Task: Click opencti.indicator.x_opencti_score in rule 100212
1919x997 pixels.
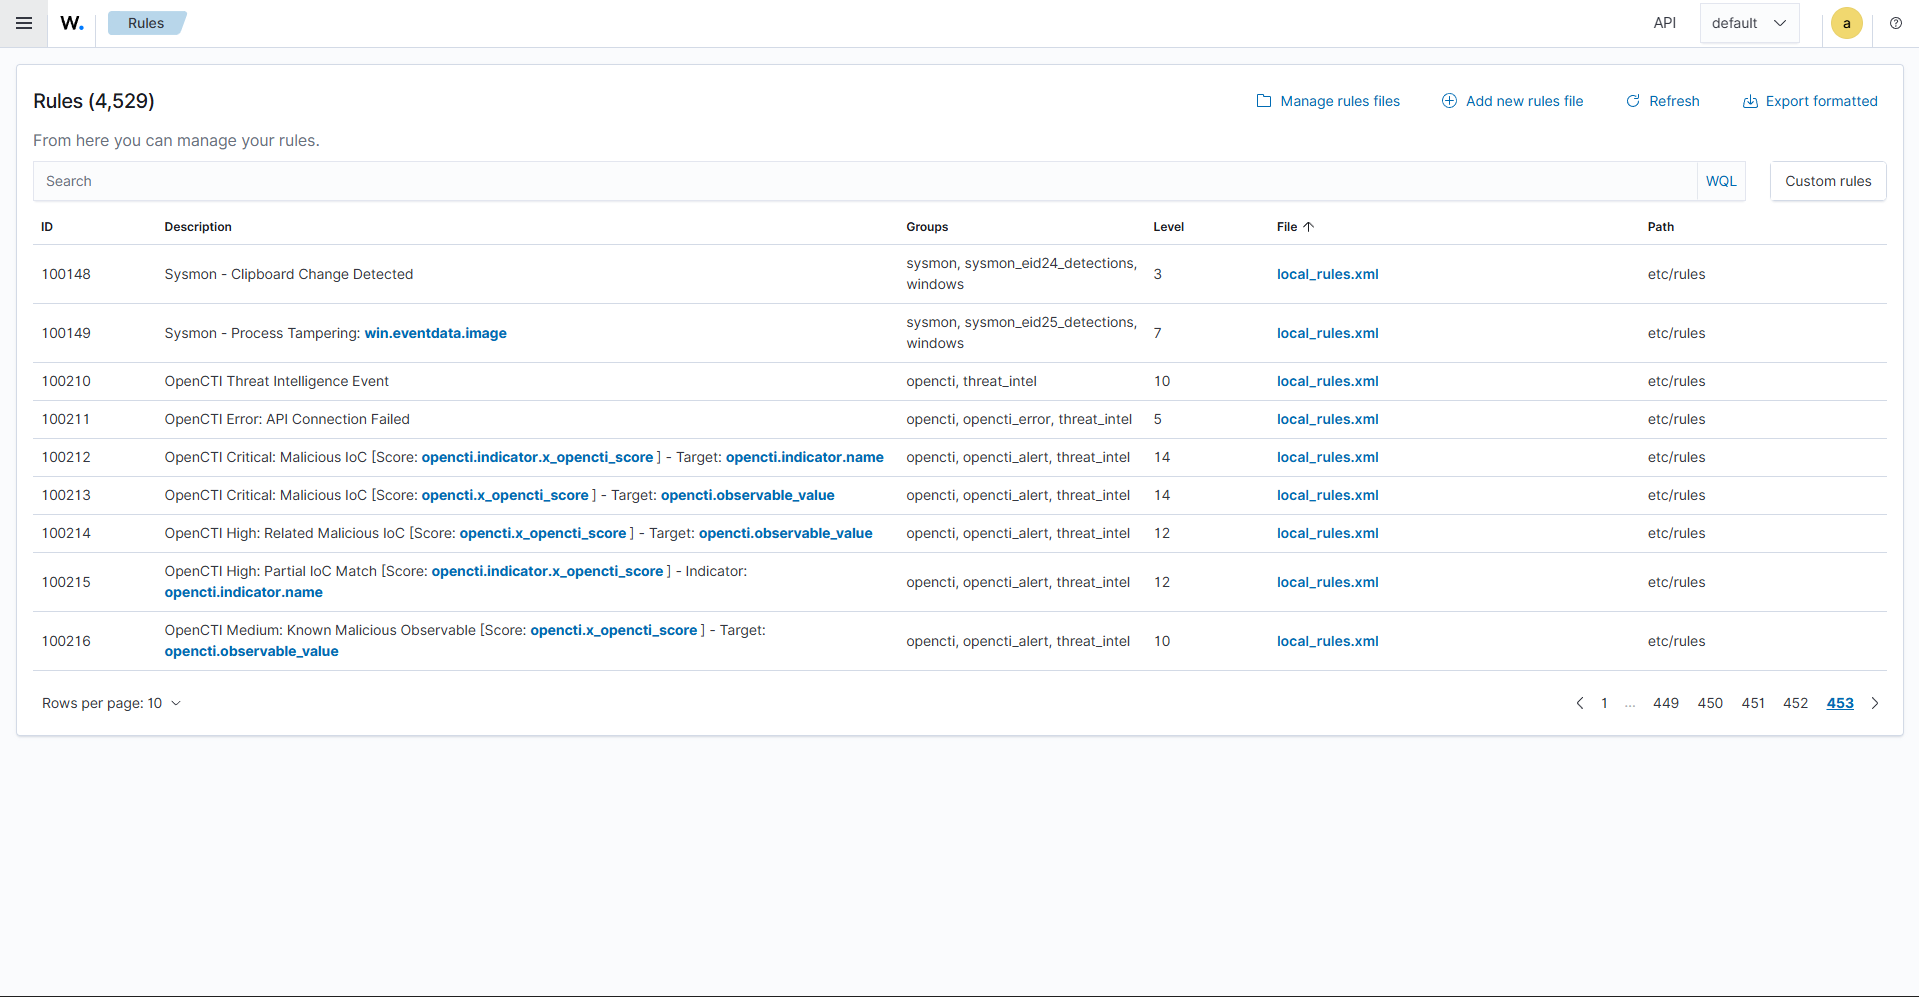Action: 537,457
